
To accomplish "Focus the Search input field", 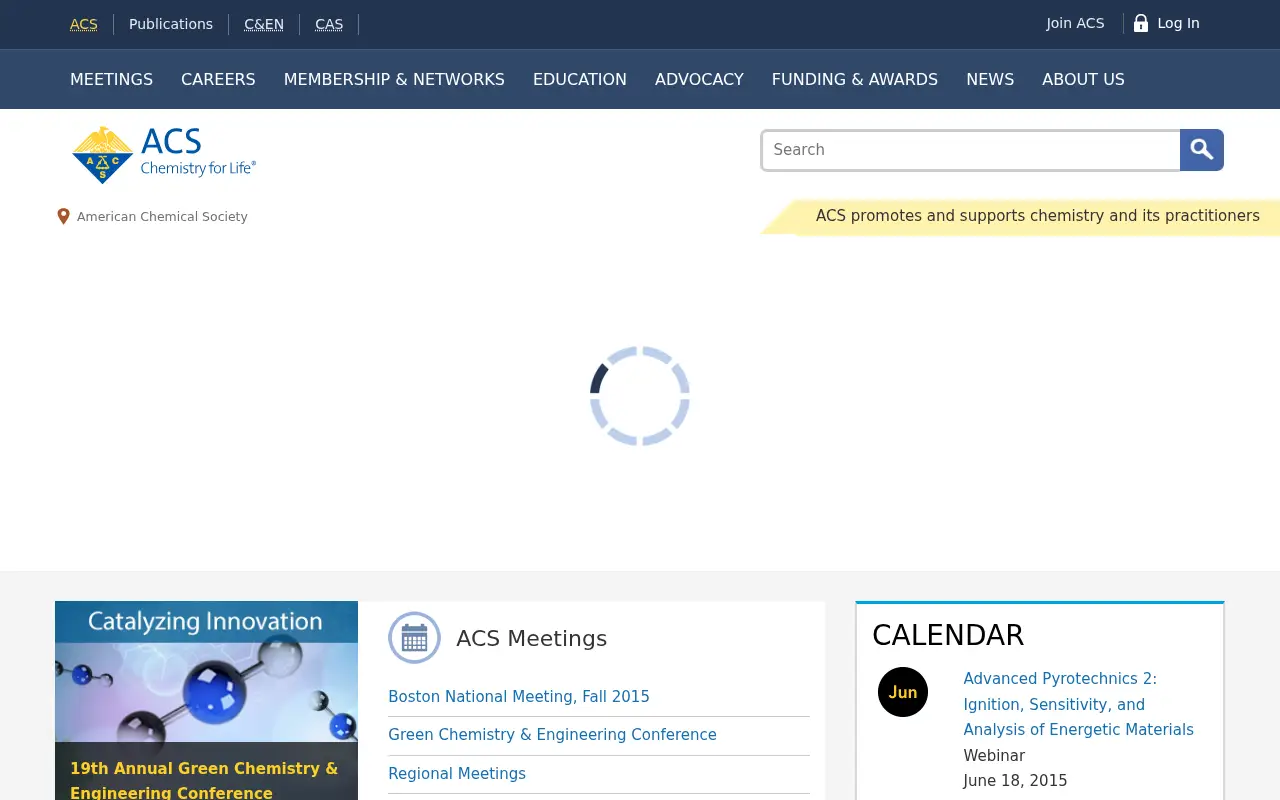I will pos(971,150).
